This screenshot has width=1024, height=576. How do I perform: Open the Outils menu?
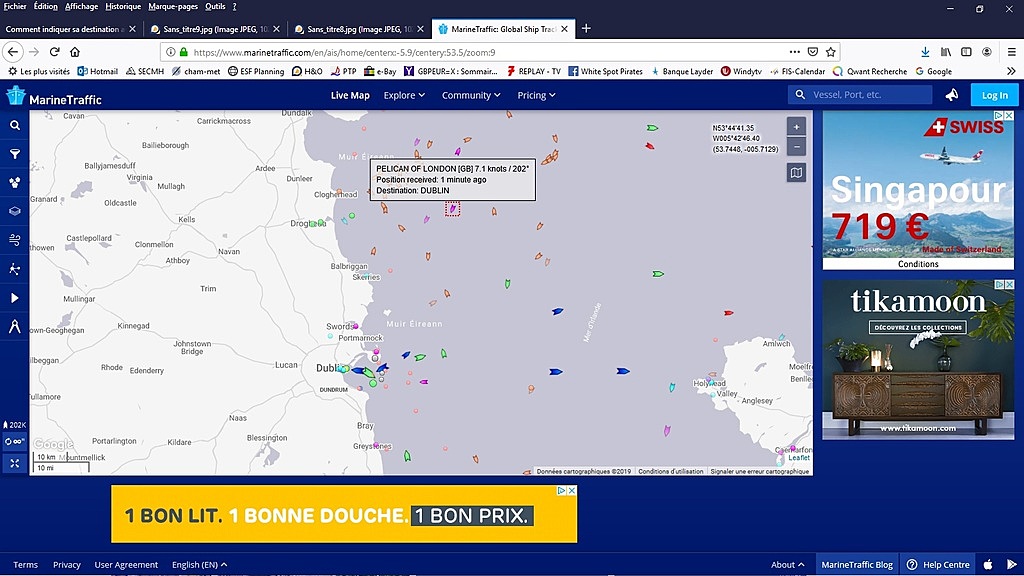(x=215, y=7)
